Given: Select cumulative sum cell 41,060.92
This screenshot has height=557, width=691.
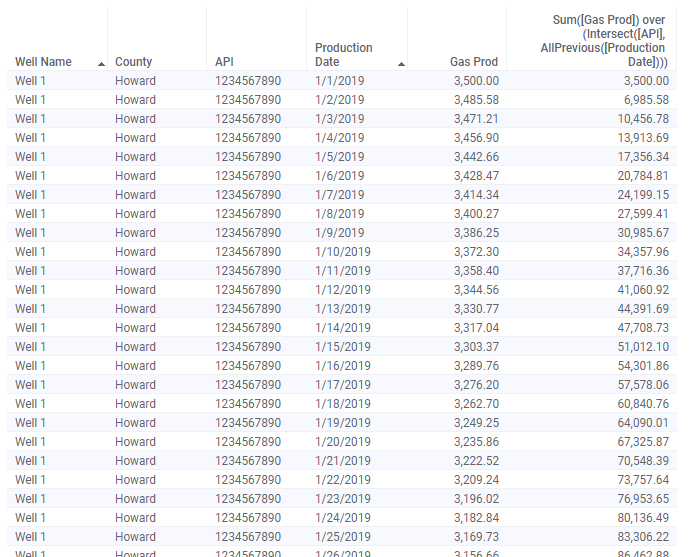Looking at the screenshot, I should pos(643,290).
